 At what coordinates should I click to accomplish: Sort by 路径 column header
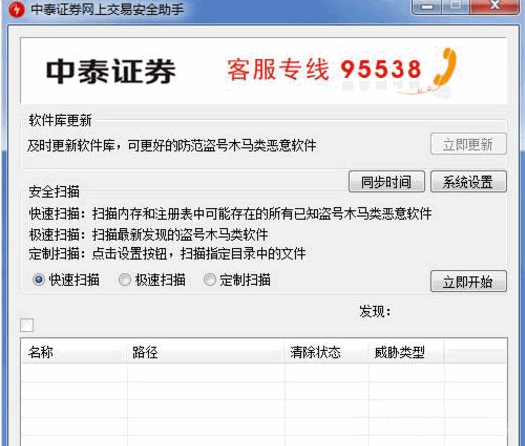[x=205, y=352]
